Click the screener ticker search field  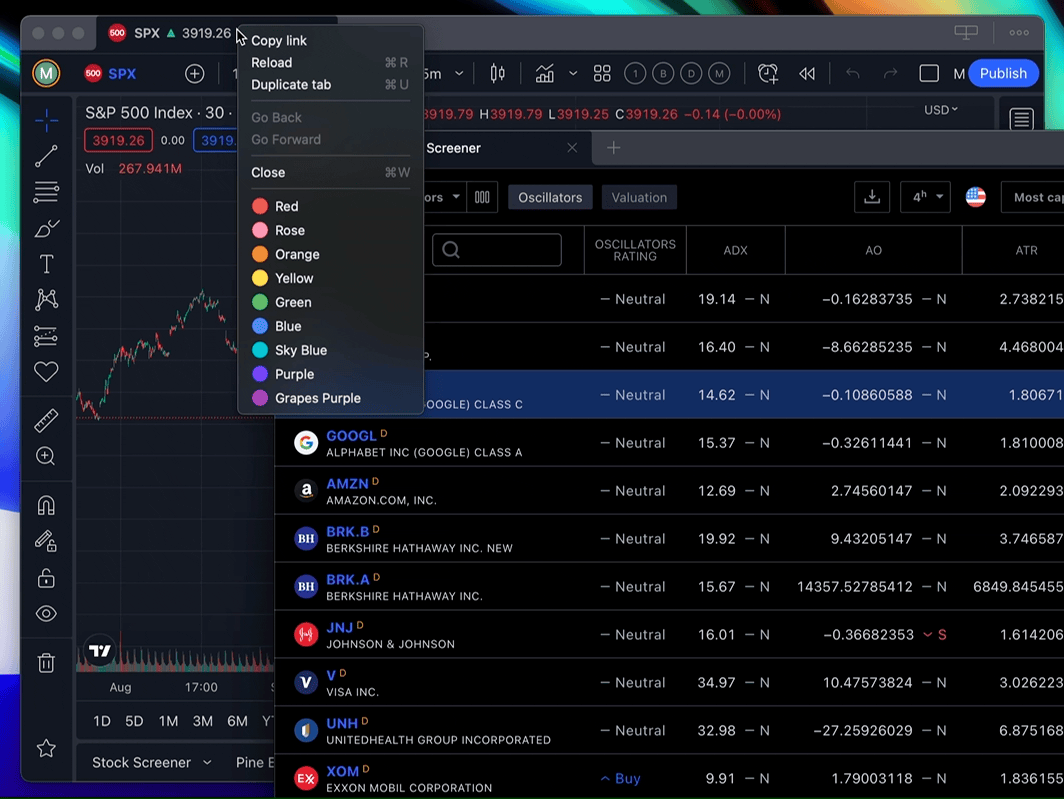497,250
